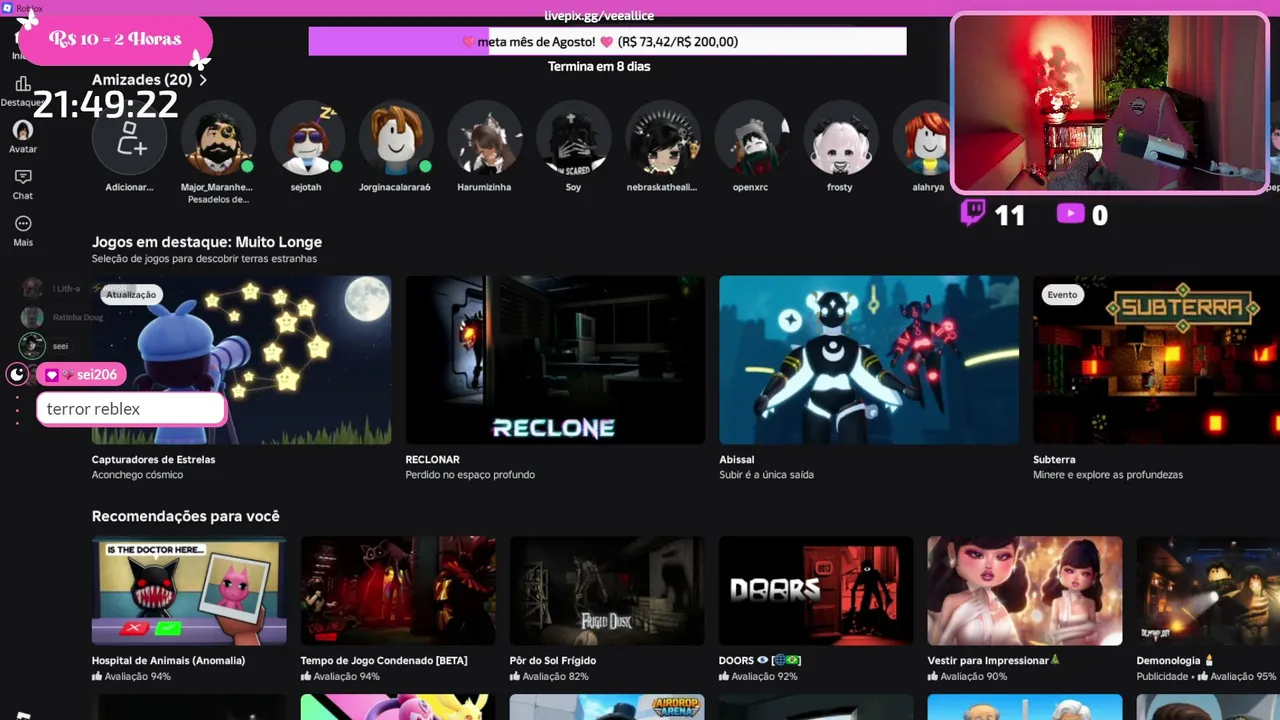
Task: Open the Amizades (20) heading
Action: point(142,80)
